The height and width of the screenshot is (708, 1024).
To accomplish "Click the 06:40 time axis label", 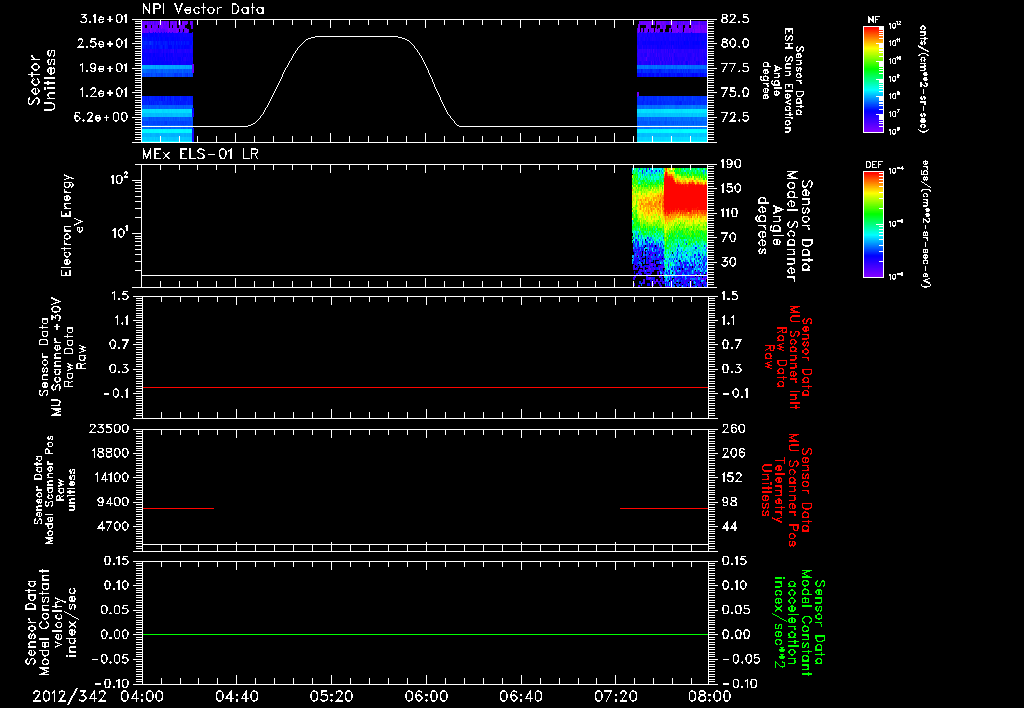I will click(520, 696).
